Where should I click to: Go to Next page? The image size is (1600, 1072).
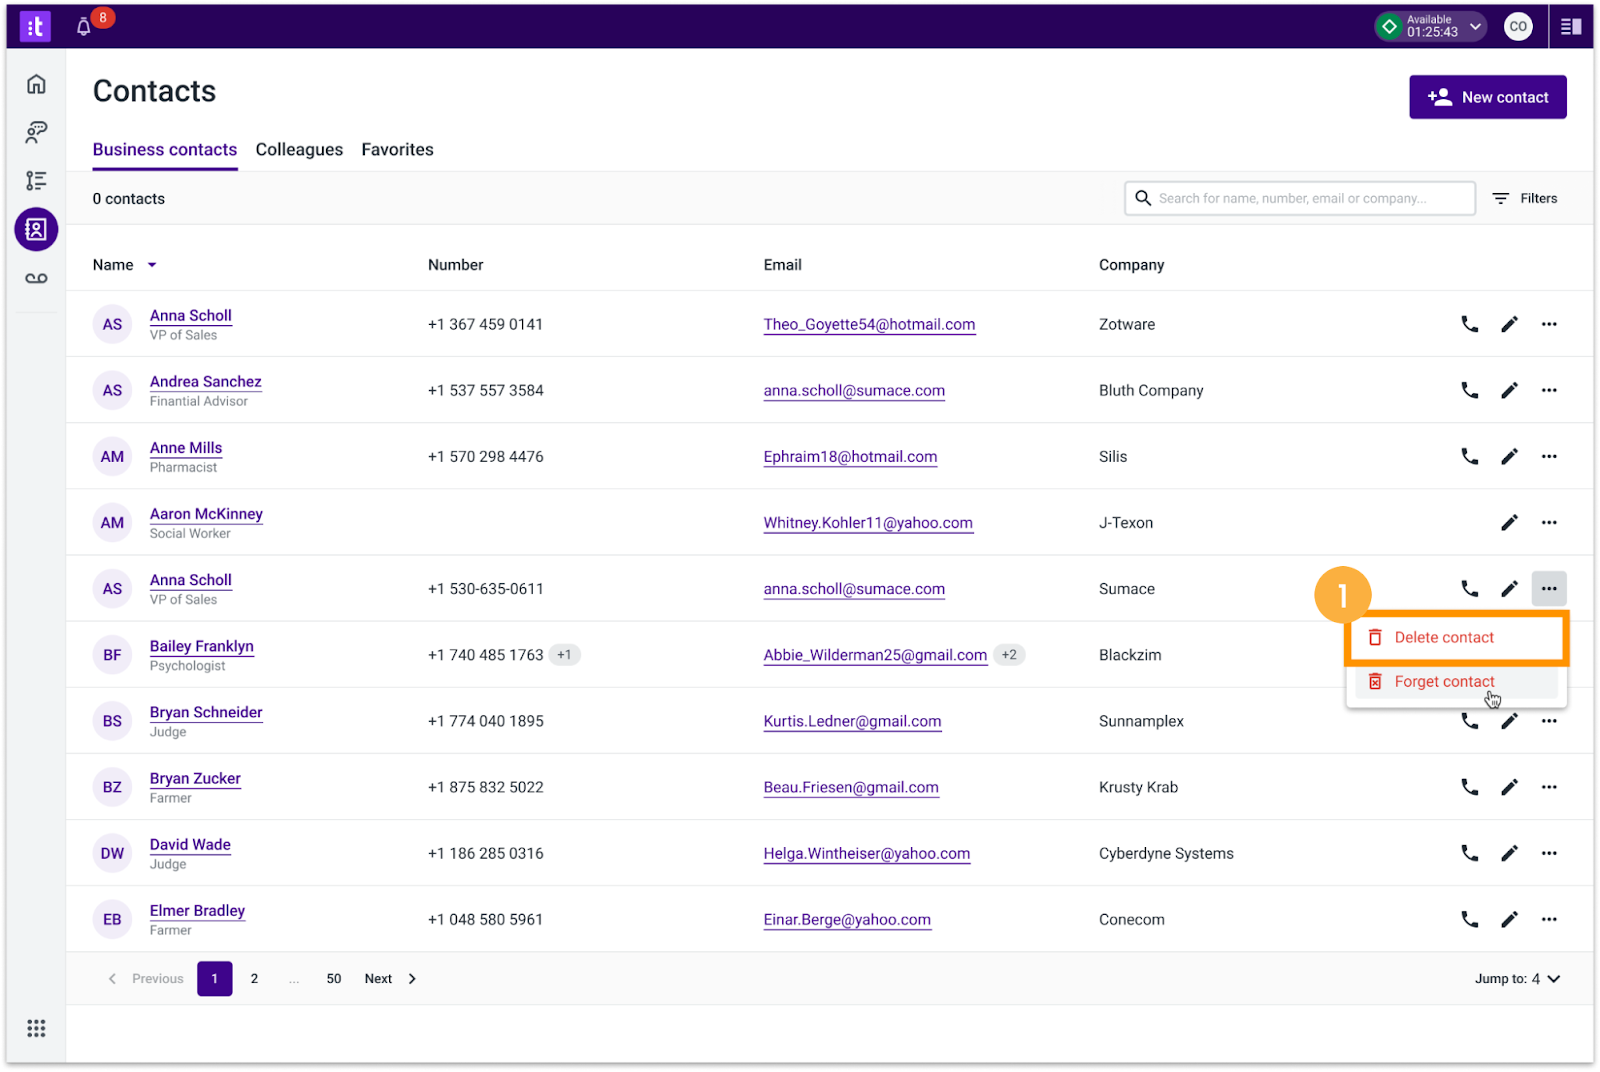(x=390, y=979)
